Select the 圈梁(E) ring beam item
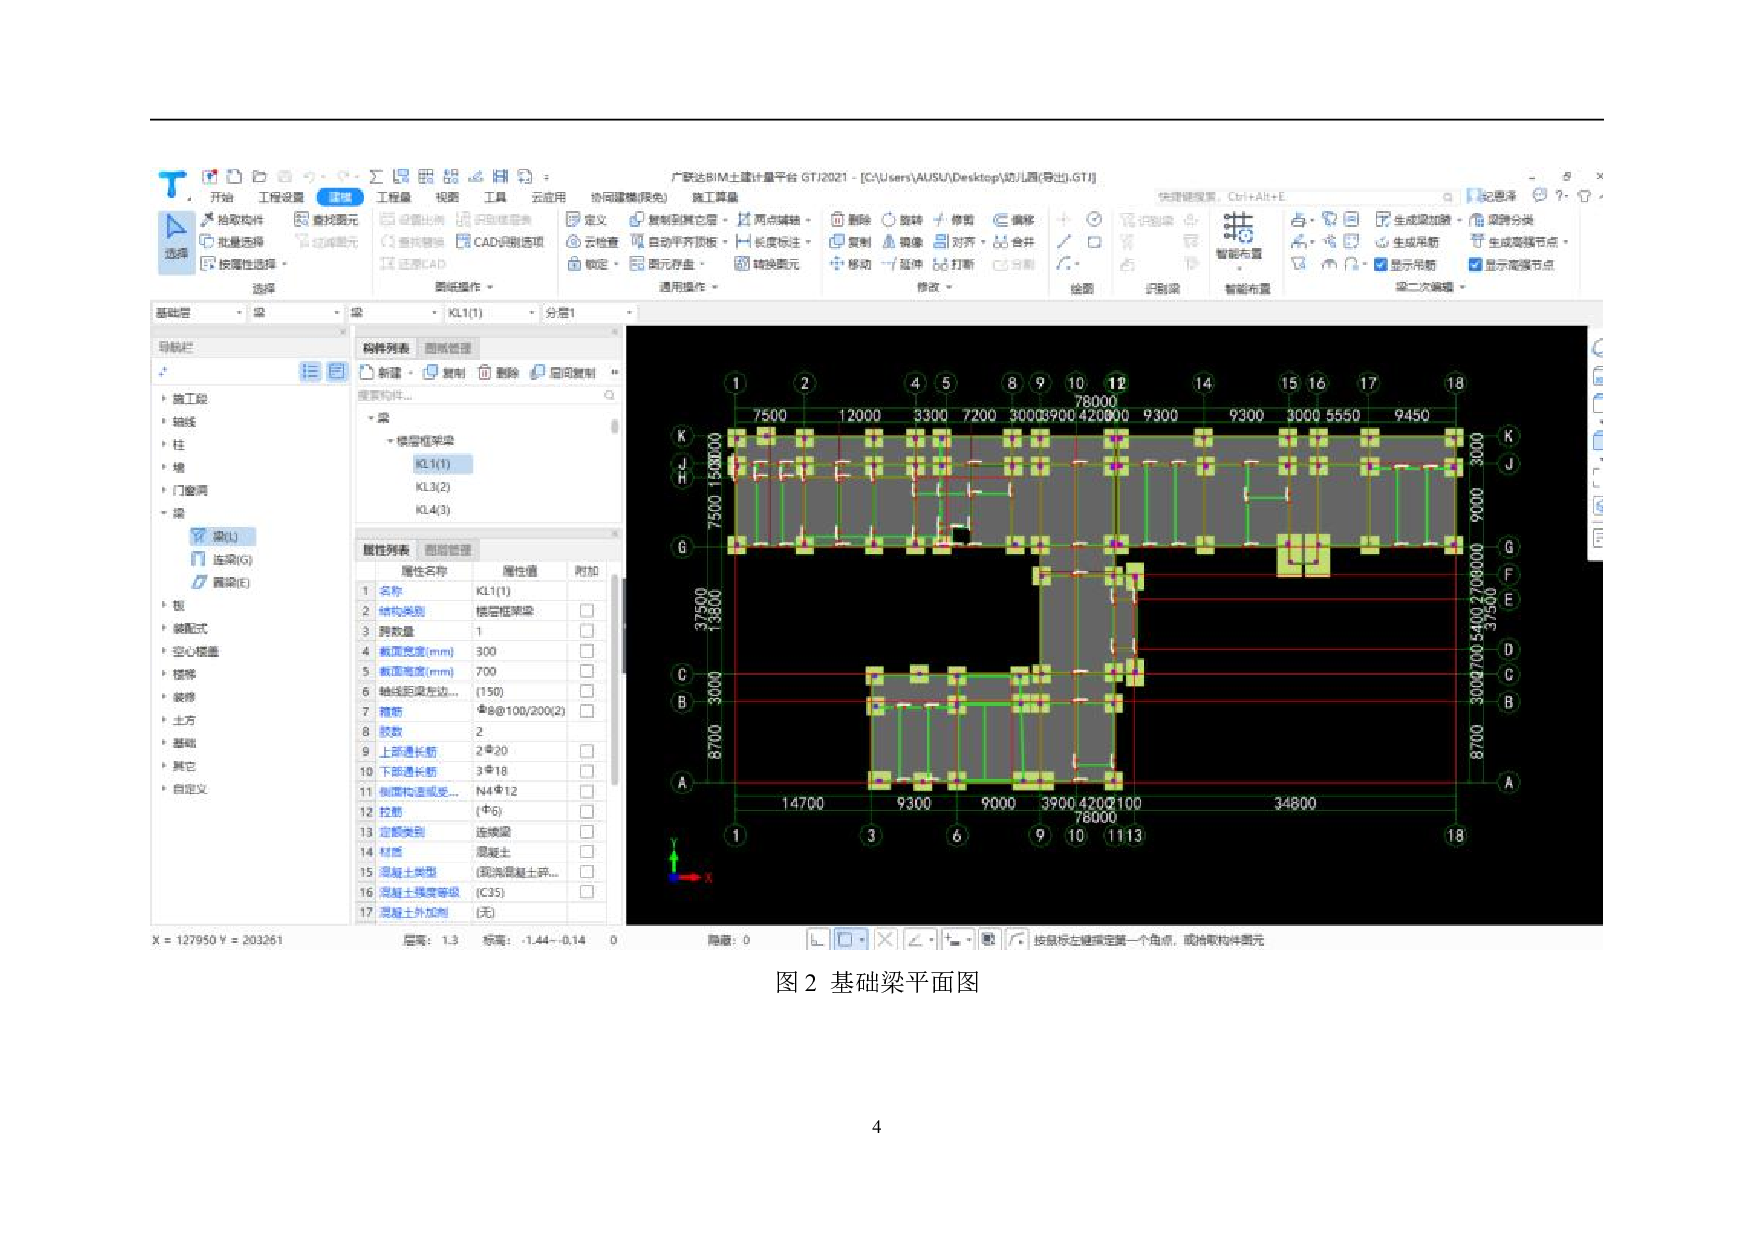 pyautogui.click(x=230, y=582)
